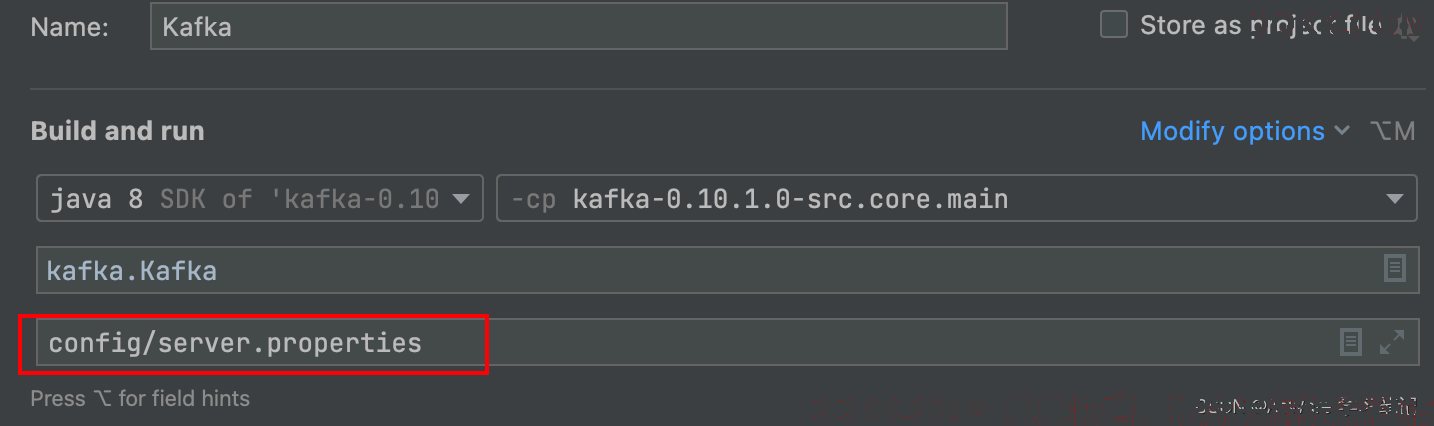Click the chevron next to Modify options
This screenshot has height=426, width=1434.
(1342, 131)
